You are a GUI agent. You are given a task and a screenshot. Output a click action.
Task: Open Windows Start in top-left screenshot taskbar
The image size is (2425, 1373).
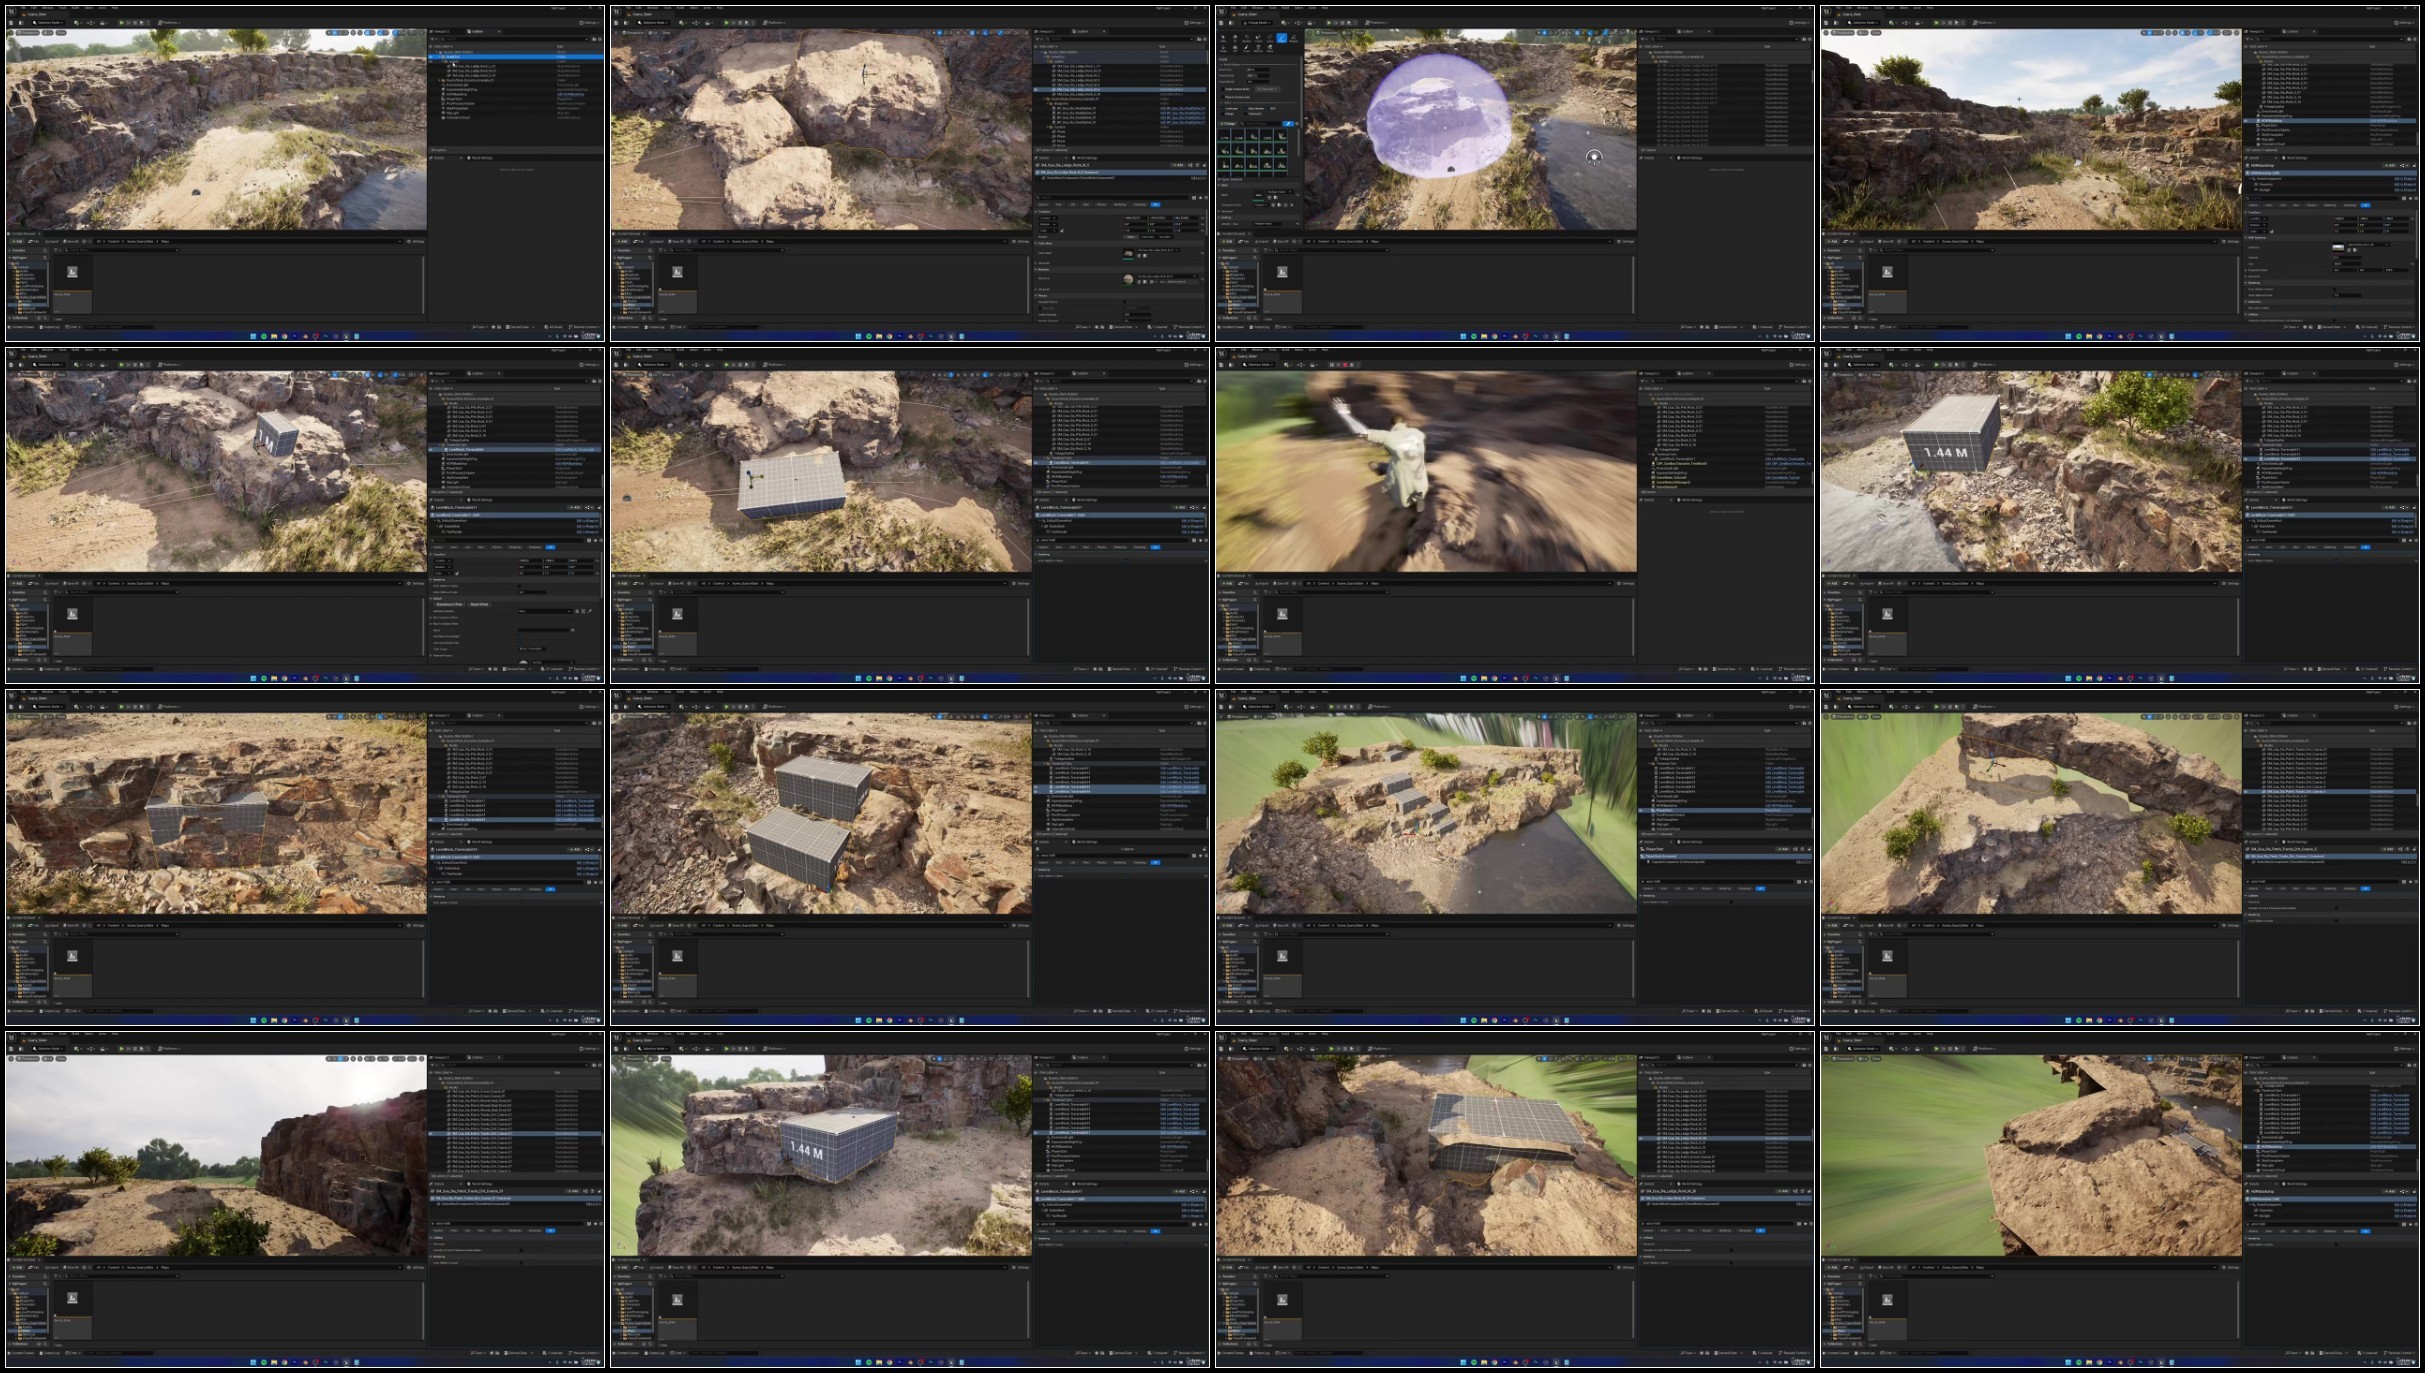[x=253, y=336]
